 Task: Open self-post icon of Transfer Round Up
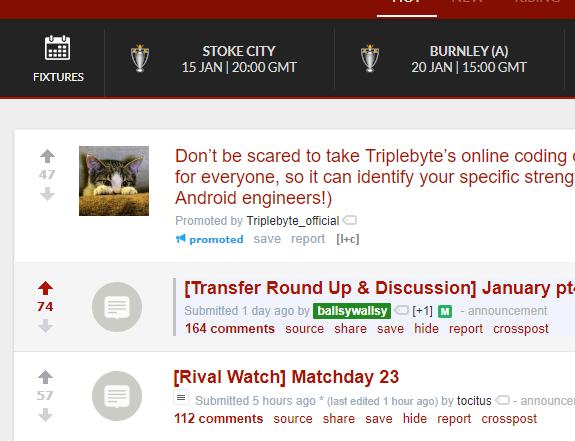[x=117, y=307]
